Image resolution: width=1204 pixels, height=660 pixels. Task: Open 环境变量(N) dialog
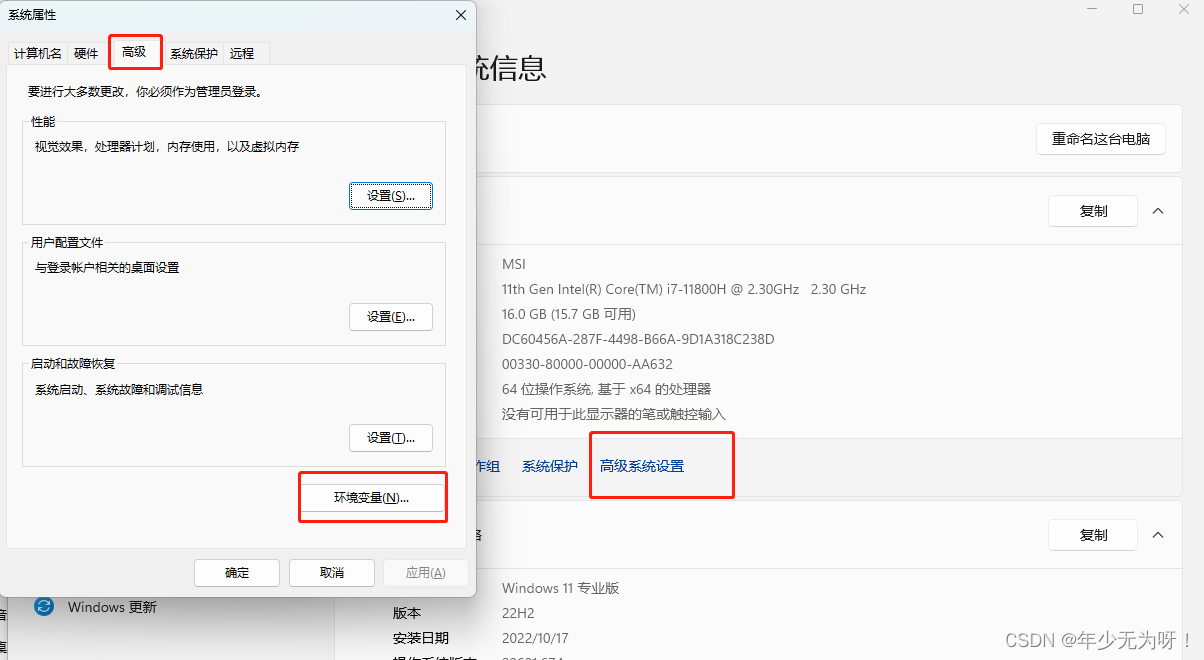tap(372, 498)
